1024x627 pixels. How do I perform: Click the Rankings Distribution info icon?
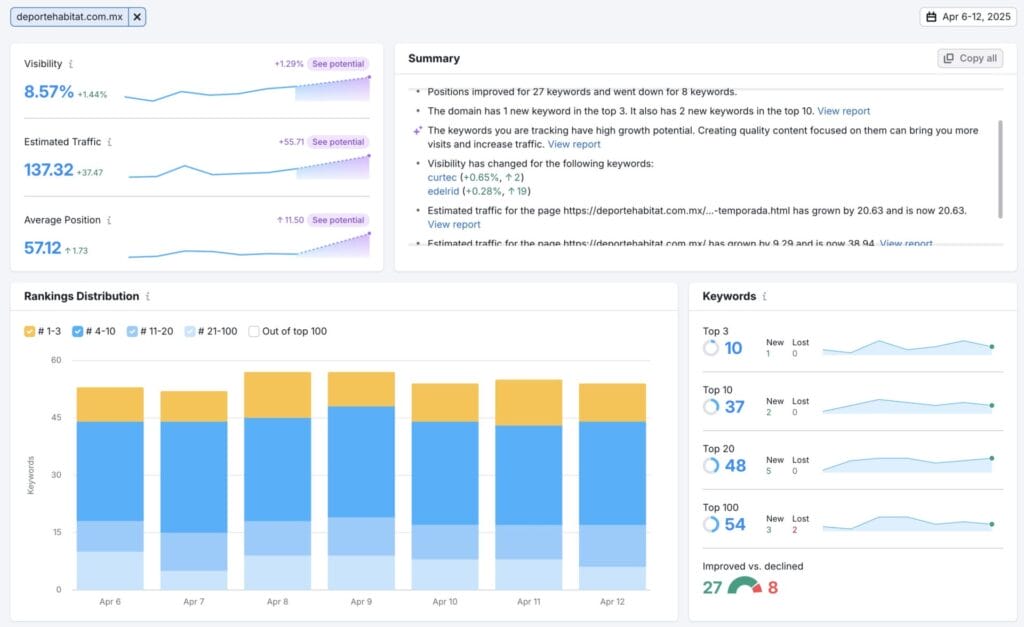(148, 297)
